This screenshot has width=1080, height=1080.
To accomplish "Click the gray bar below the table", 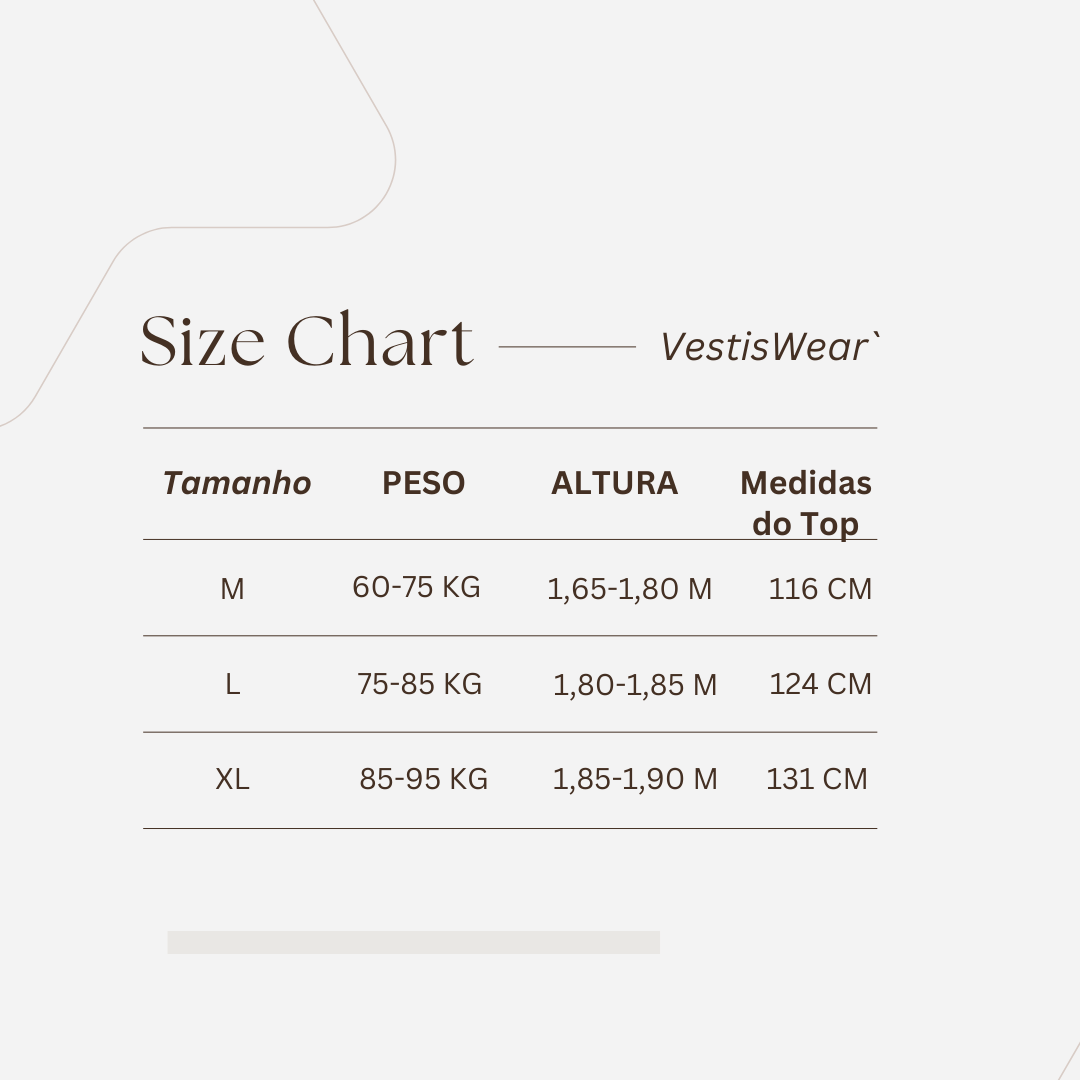I will 413,942.
